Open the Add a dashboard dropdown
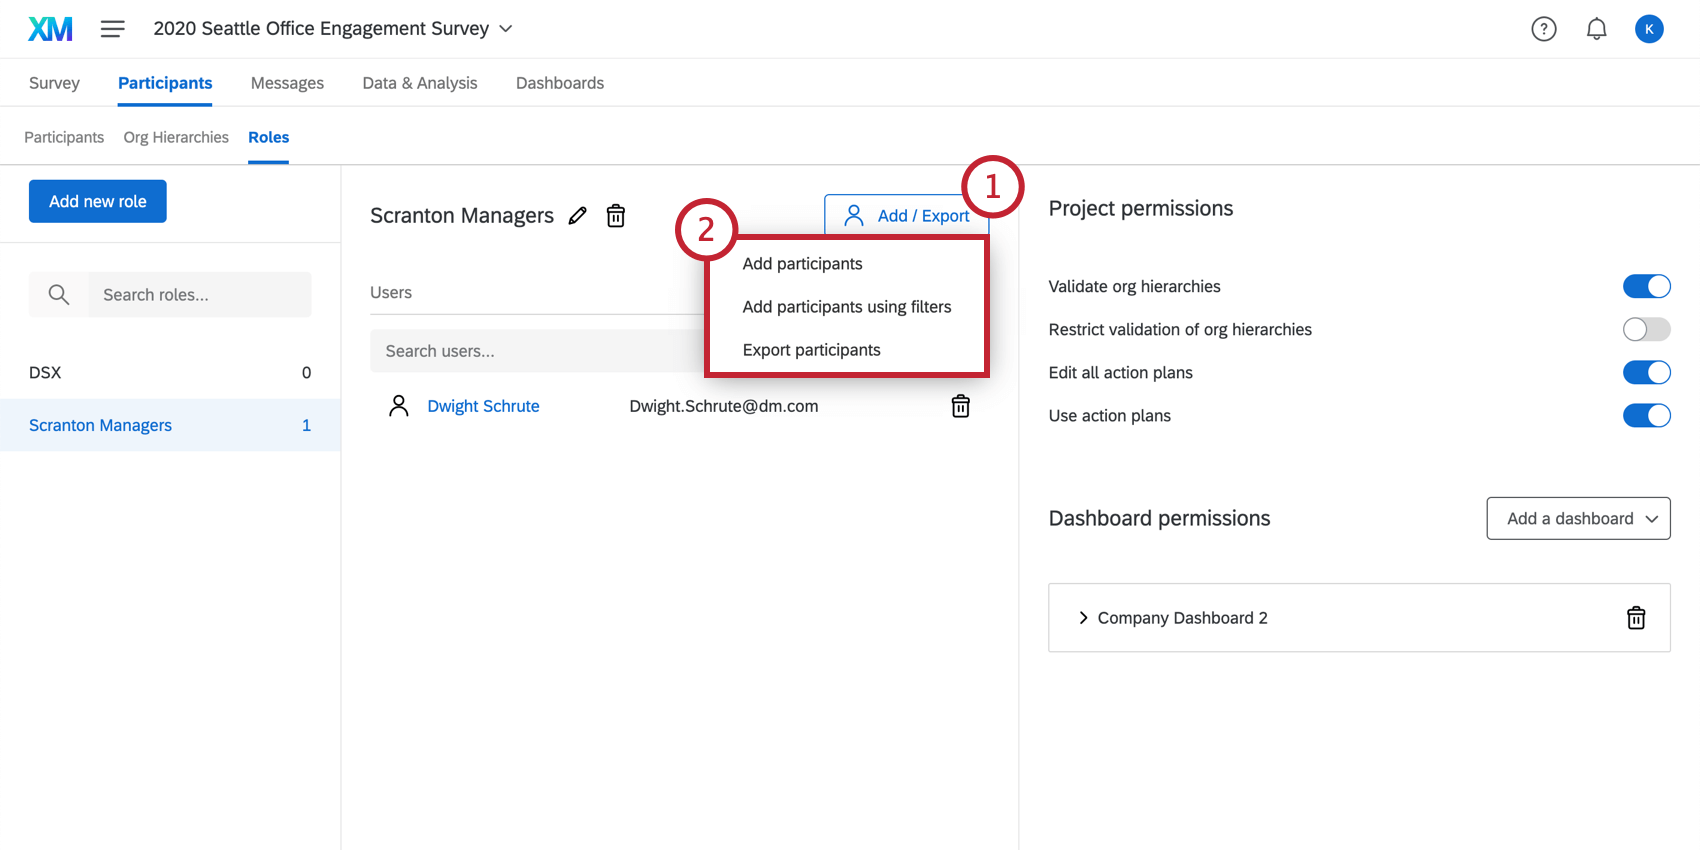1700x850 pixels. [1578, 518]
